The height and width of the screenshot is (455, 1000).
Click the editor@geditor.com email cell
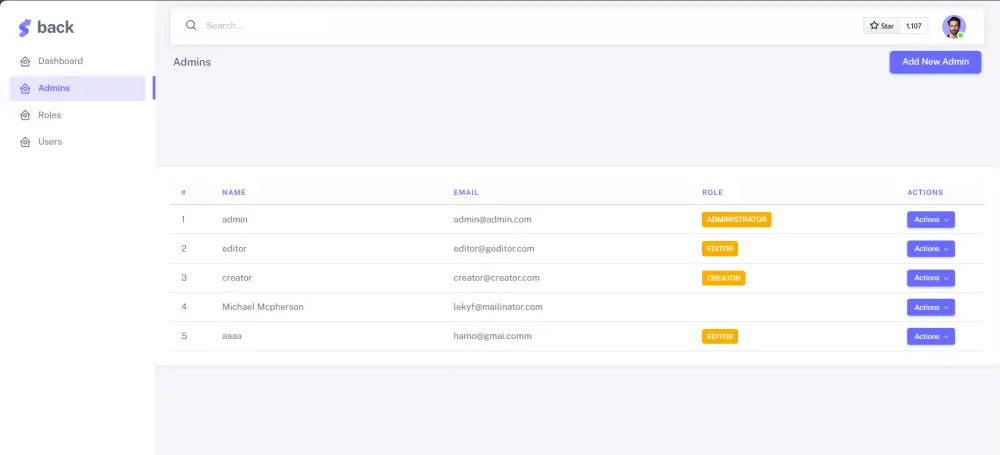coord(494,249)
